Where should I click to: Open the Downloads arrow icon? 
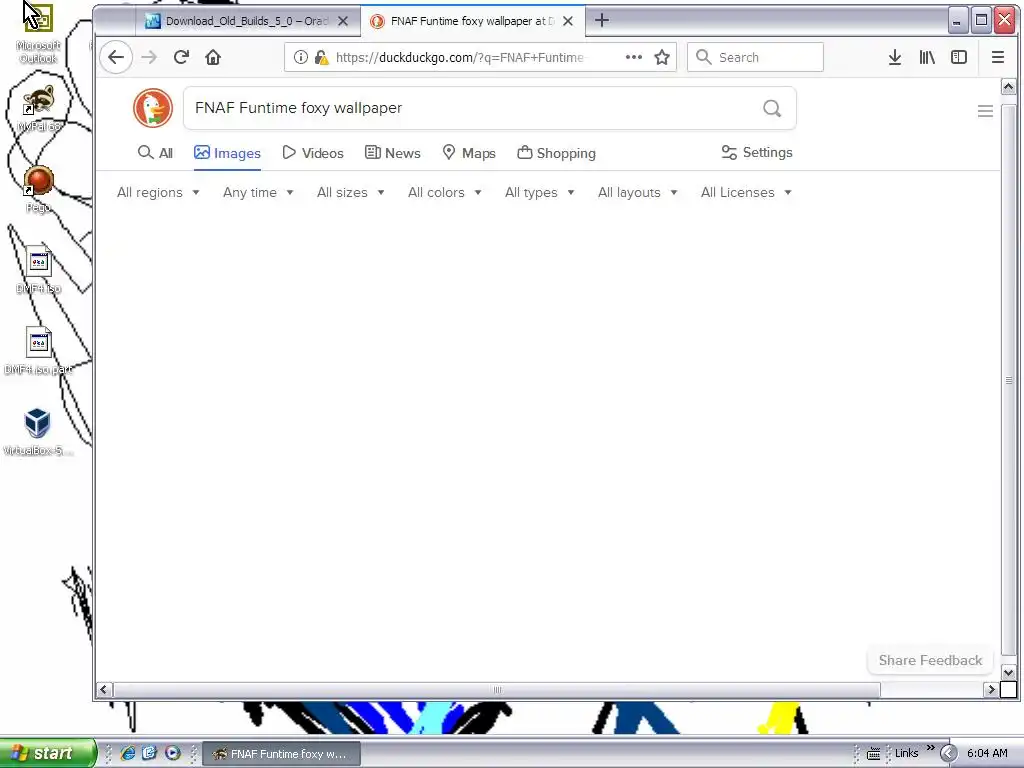pyautogui.click(x=895, y=57)
